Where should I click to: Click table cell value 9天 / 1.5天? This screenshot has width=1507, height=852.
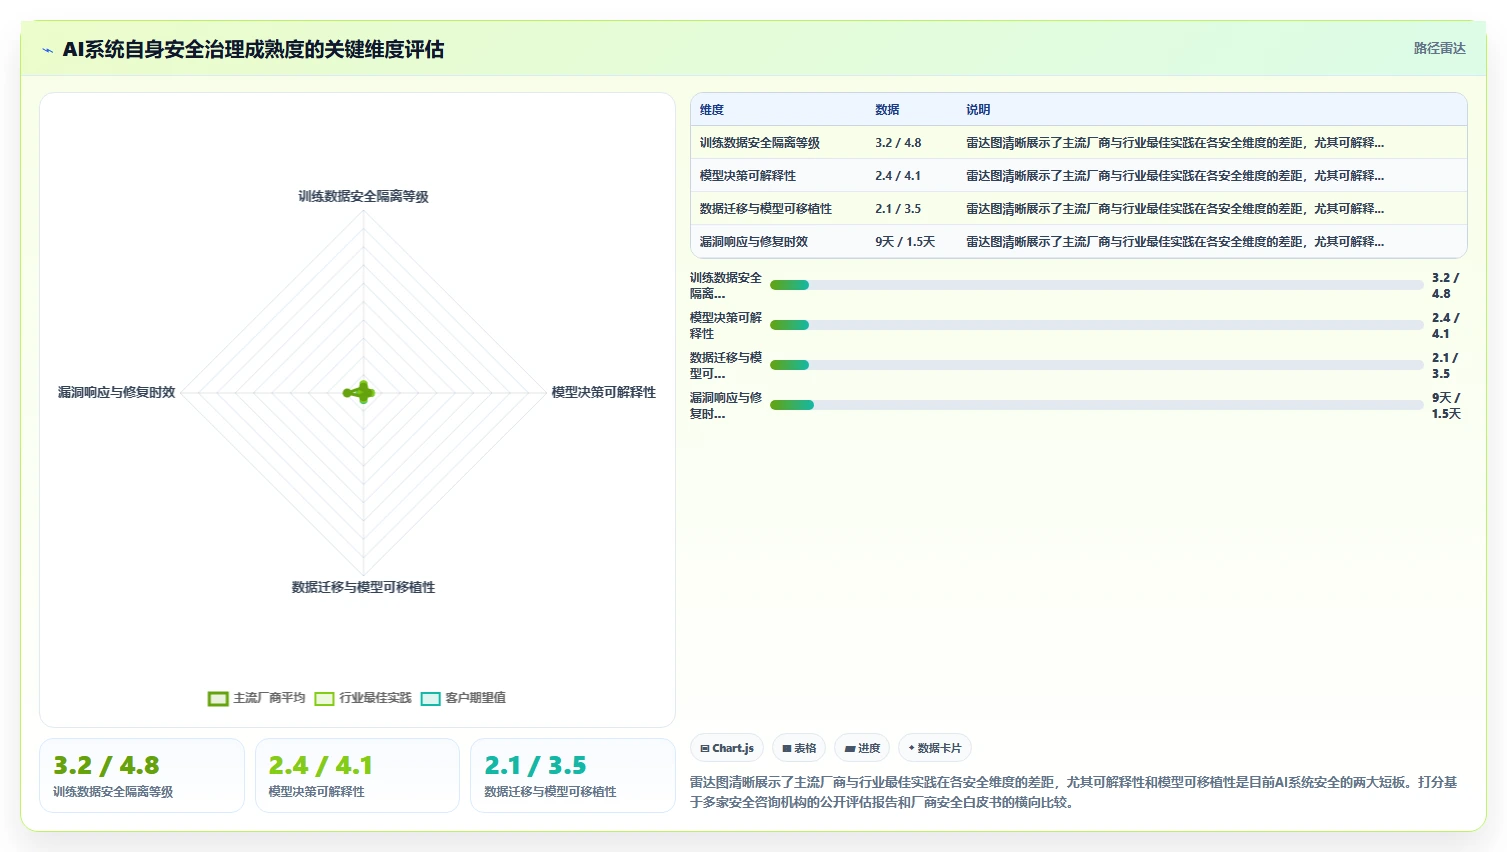pos(905,242)
